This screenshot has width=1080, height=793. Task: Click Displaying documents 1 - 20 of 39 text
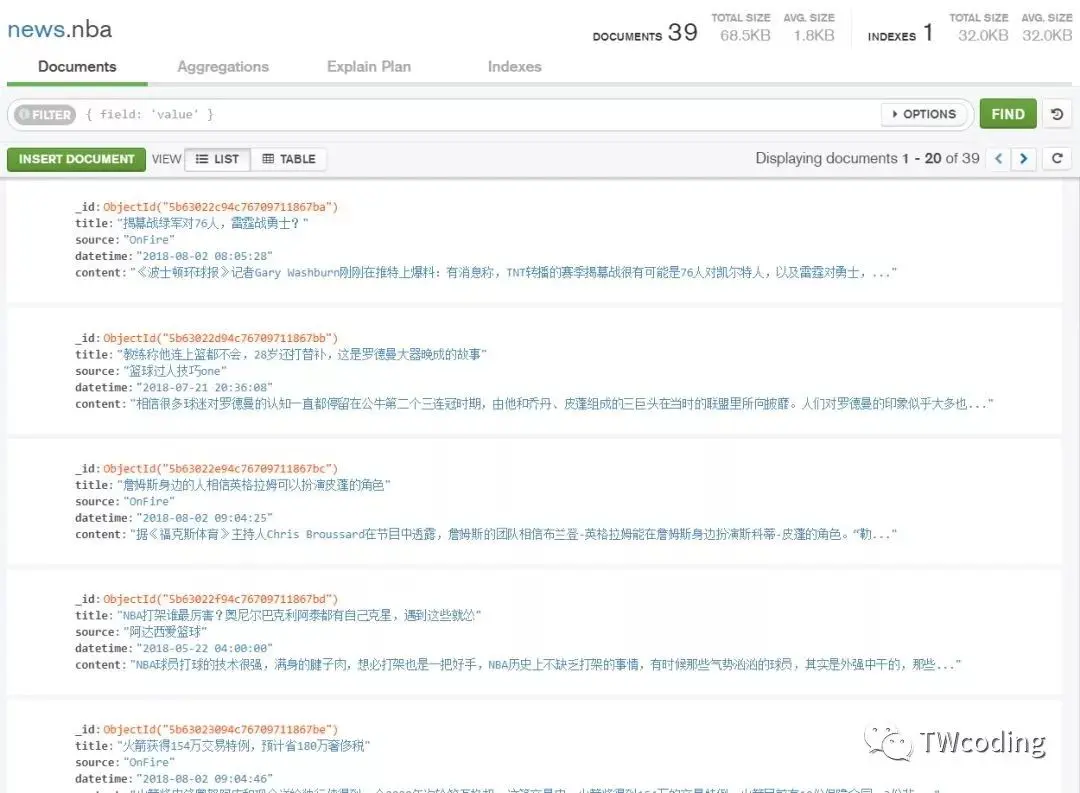tap(867, 158)
